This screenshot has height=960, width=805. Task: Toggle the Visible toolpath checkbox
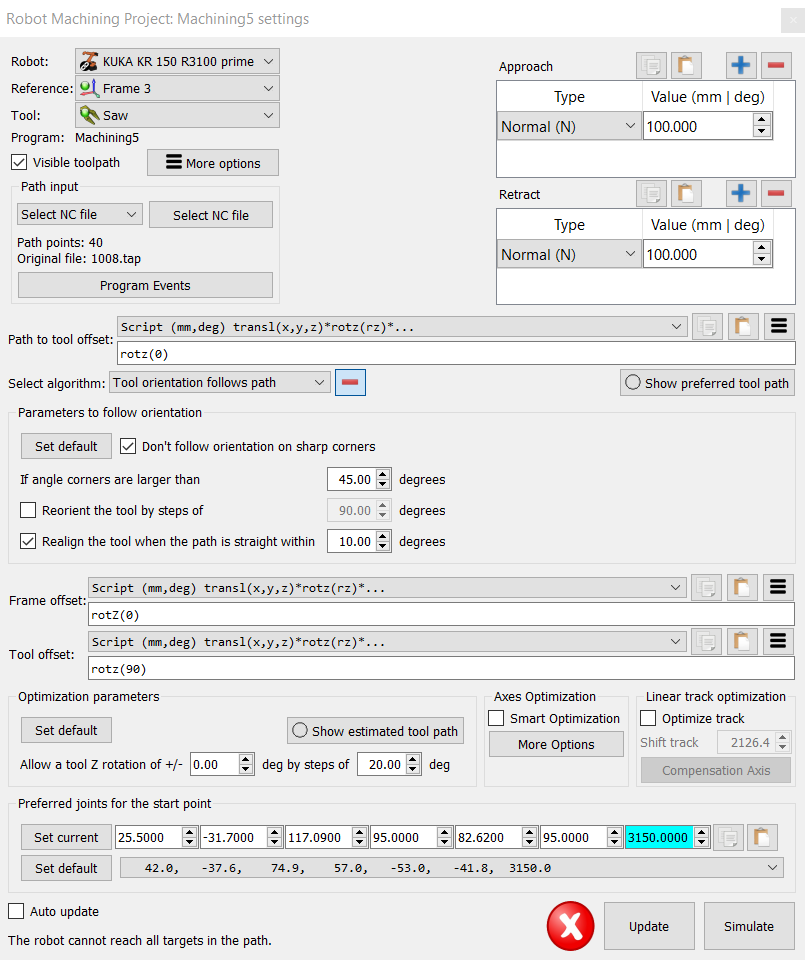[20, 162]
